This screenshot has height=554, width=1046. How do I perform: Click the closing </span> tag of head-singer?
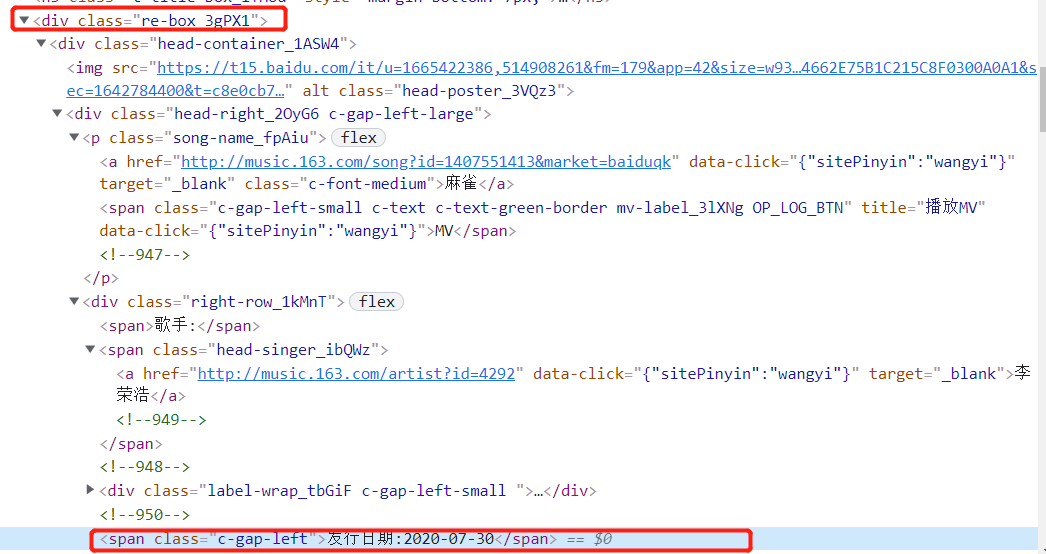click(x=131, y=444)
